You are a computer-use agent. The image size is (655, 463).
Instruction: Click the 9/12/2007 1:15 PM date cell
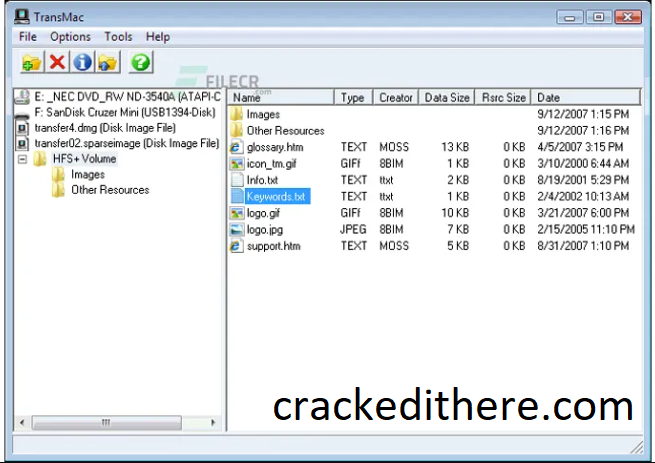(583, 114)
